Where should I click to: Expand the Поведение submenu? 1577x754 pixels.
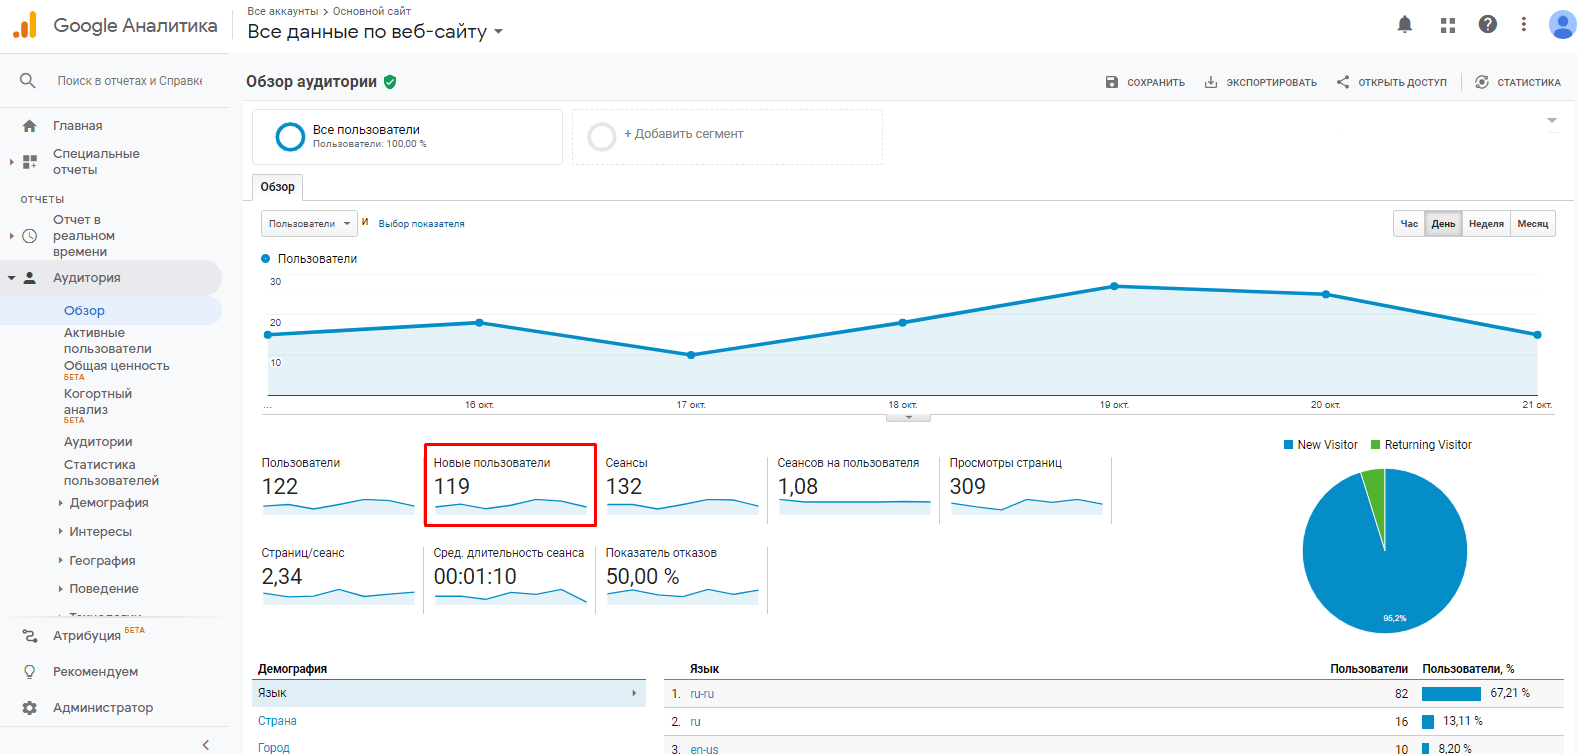[x=61, y=589]
